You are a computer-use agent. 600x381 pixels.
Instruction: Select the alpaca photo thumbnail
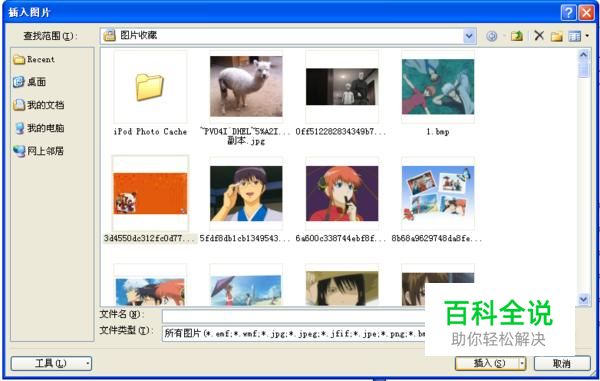tap(246, 86)
